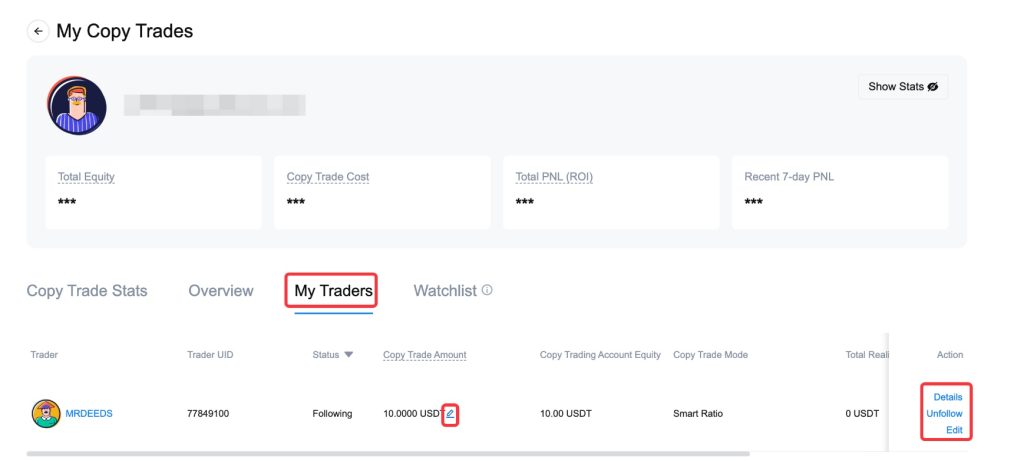Toggle Show Stats visibility button
The image size is (1024, 461).
click(x=902, y=87)
